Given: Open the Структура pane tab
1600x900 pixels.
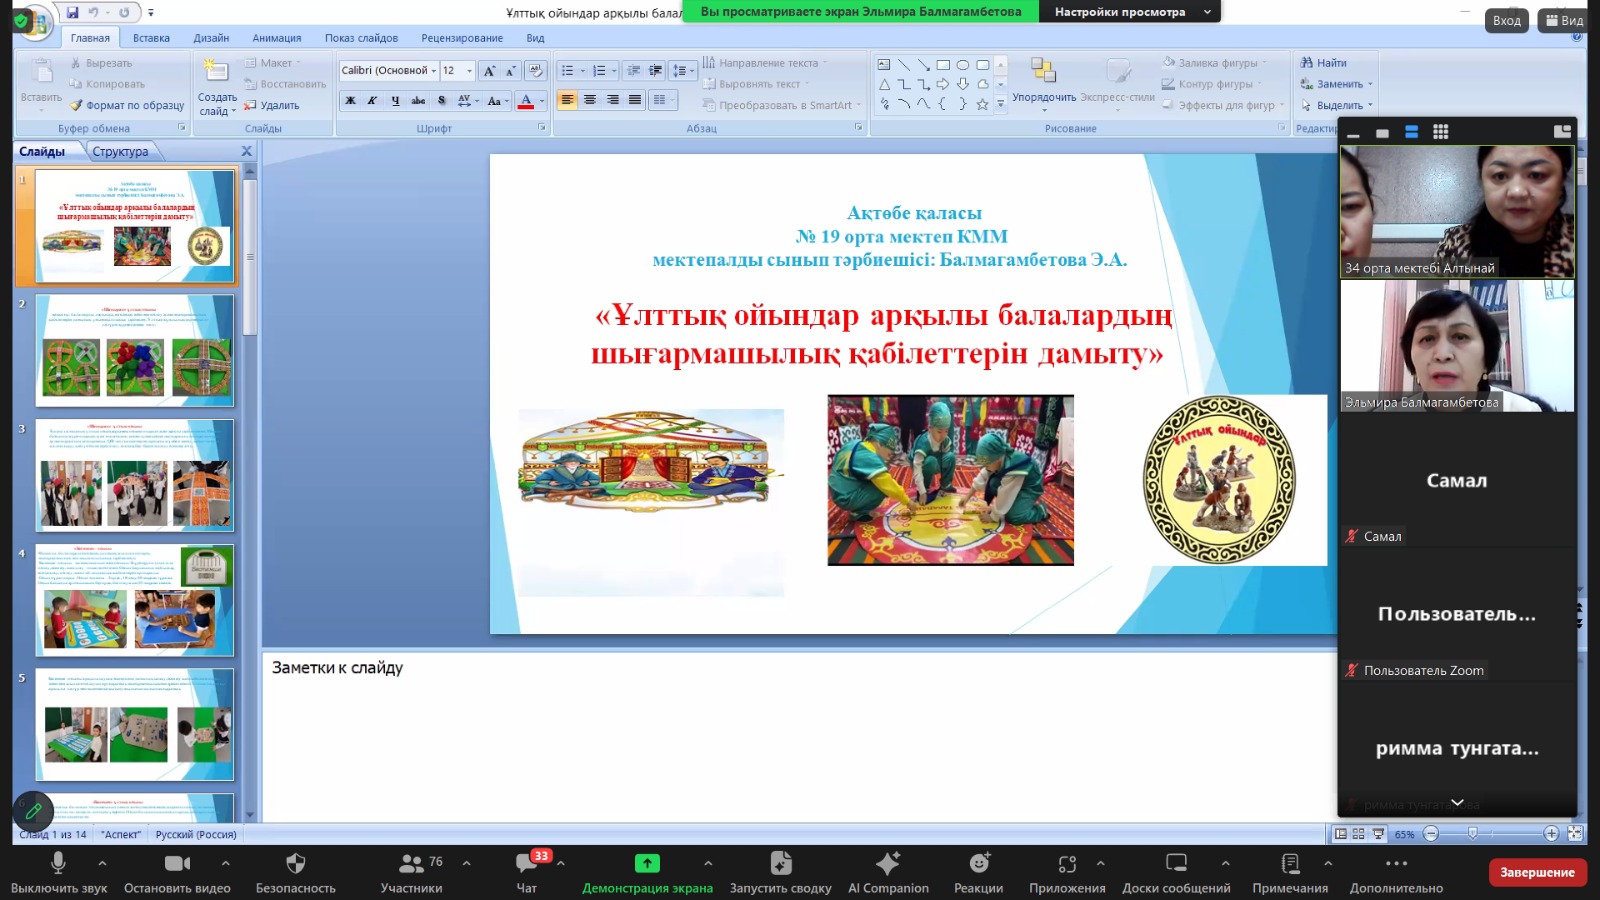Looking at the screenshot, I should click(x=120, y=152).
